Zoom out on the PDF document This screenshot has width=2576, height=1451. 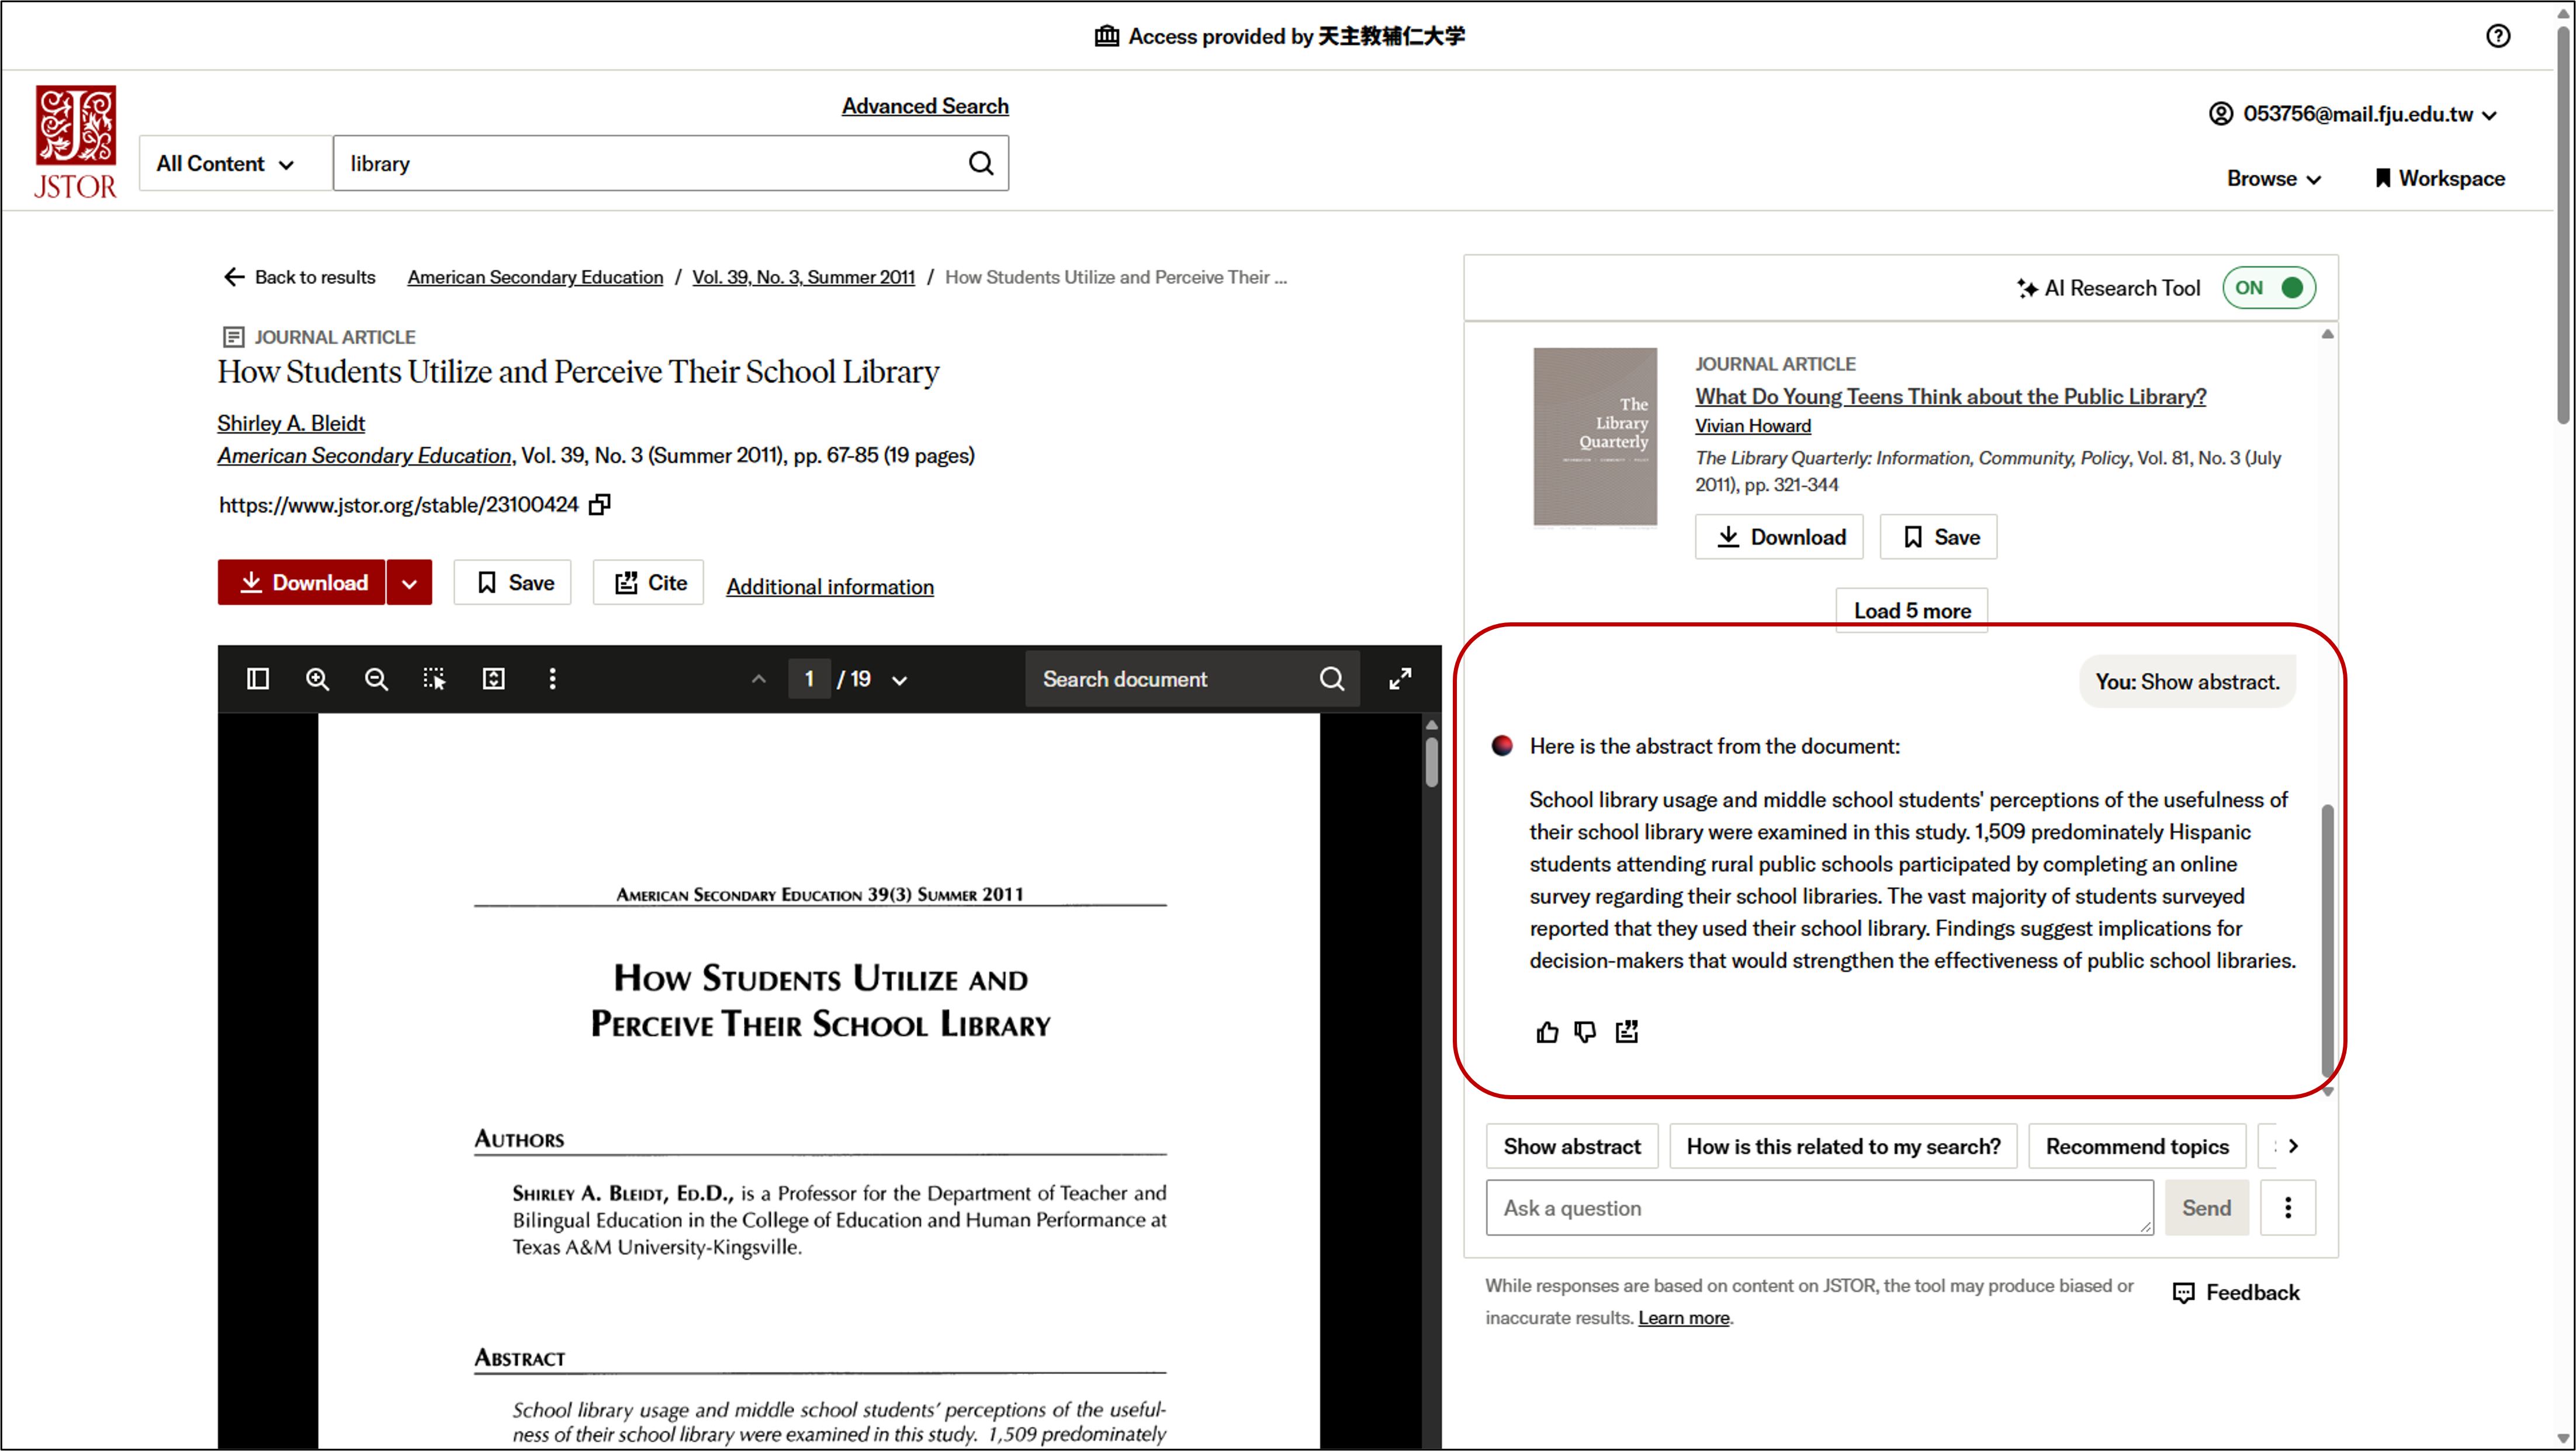[376, 679]
